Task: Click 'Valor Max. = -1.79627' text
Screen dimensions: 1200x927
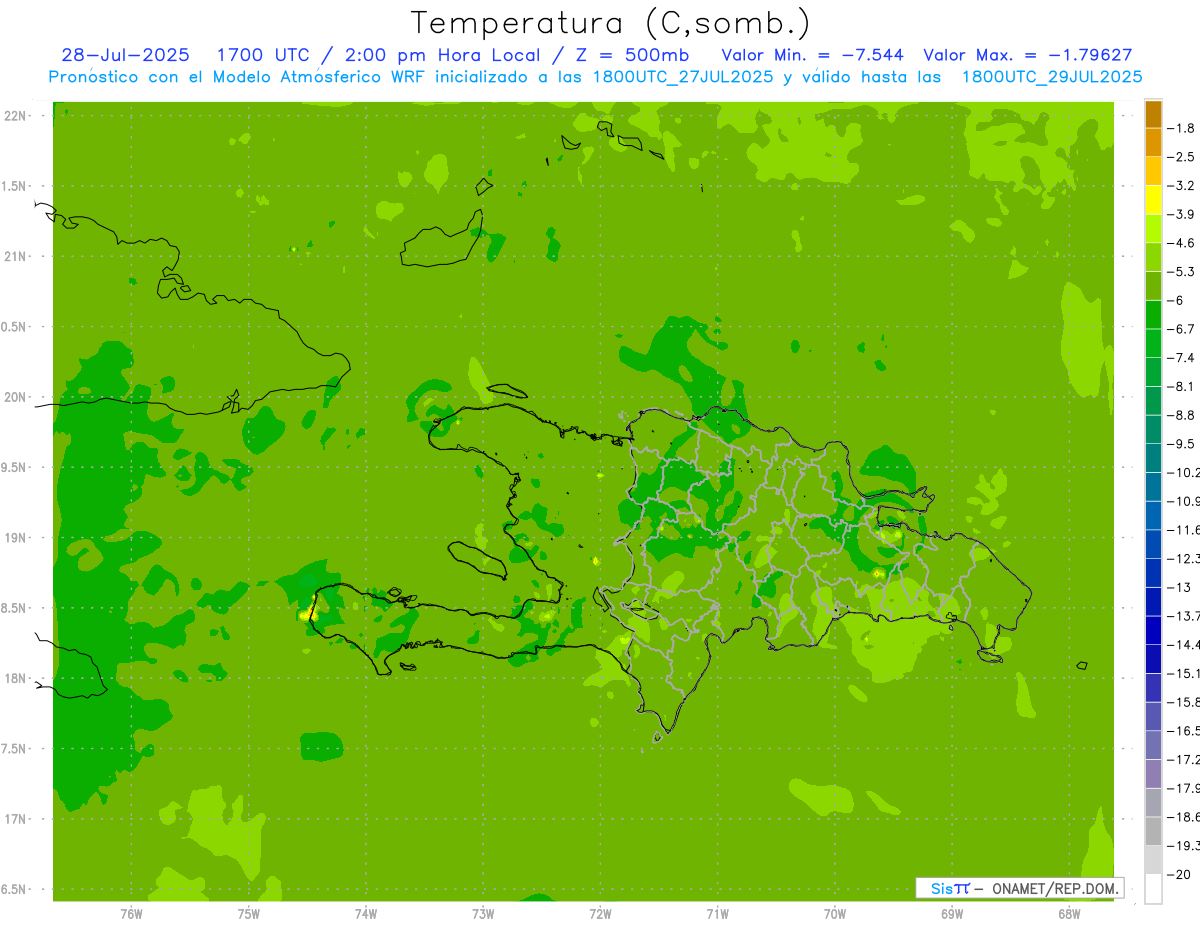Action: pyautogui.click(x=1028, y=55)
